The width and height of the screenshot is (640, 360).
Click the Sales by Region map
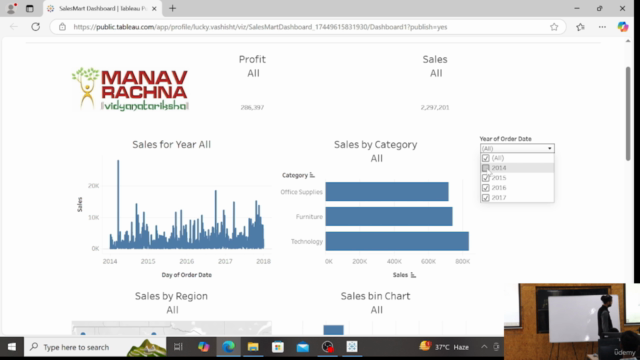[171, 328]
